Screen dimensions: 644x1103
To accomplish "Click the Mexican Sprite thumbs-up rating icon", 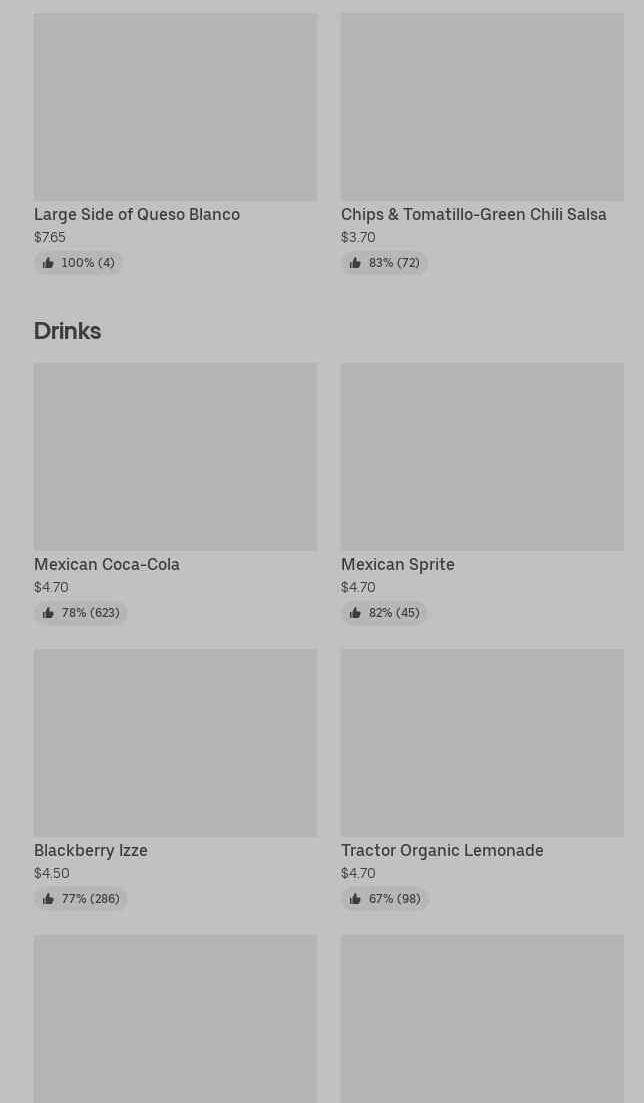I will (x=355, y=613).
